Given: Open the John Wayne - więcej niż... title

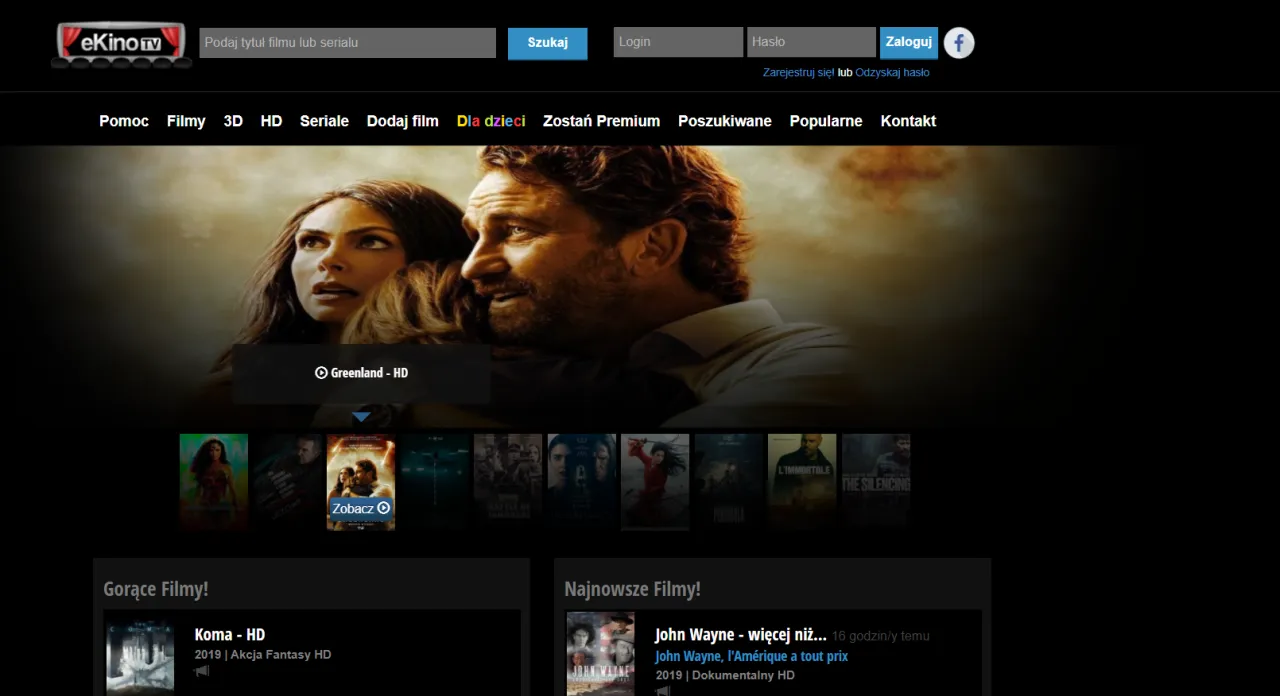Looking at the screenshot, I should [741, 634].
